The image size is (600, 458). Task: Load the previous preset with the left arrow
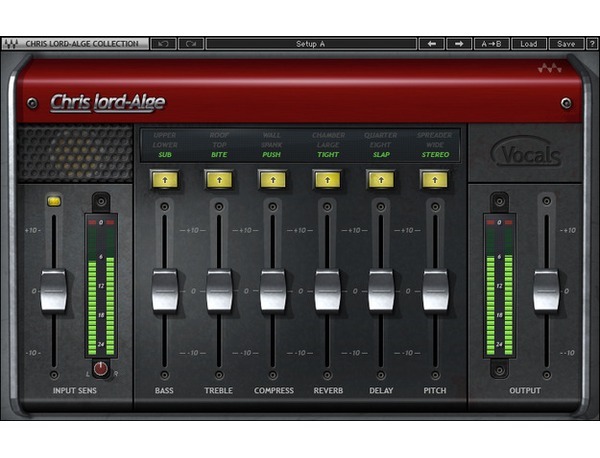(432, 44)
